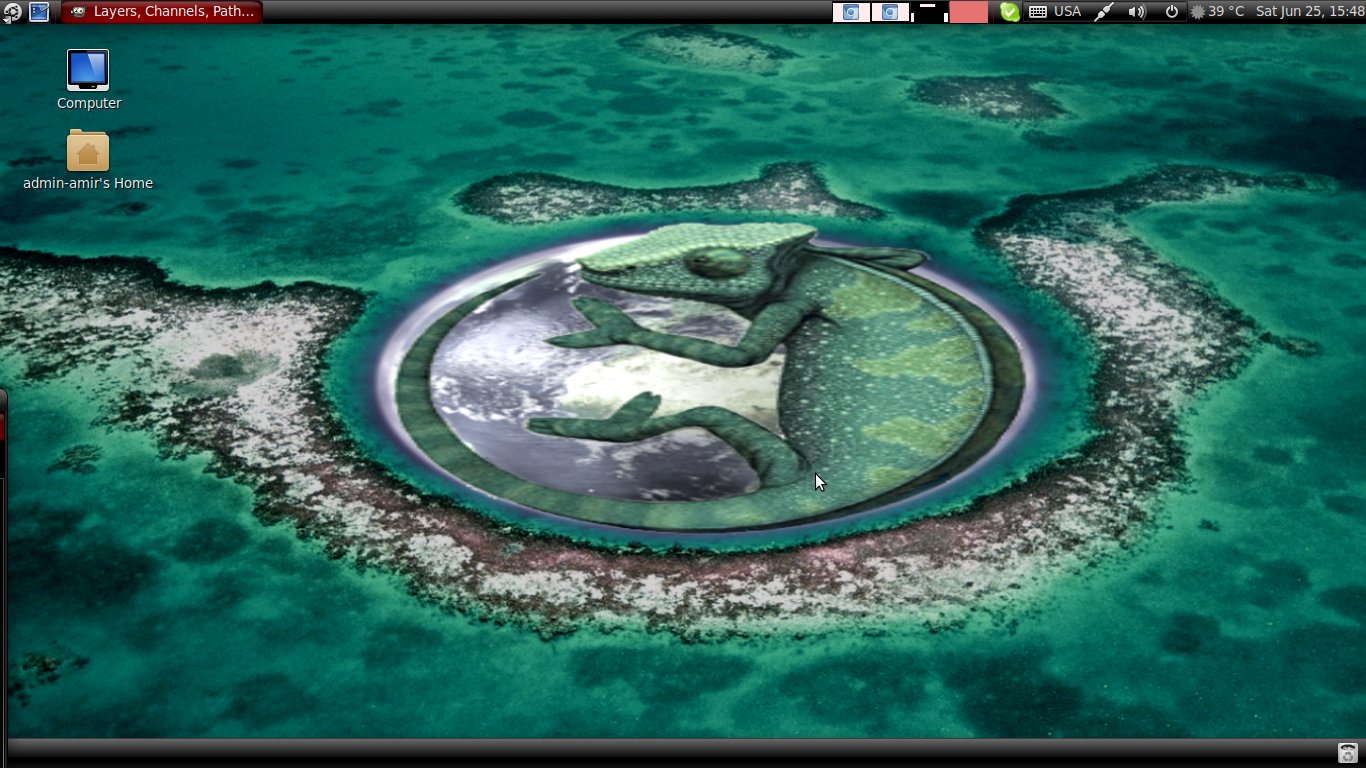
Task: Switch to the first workspace
Action: [851, 12]
